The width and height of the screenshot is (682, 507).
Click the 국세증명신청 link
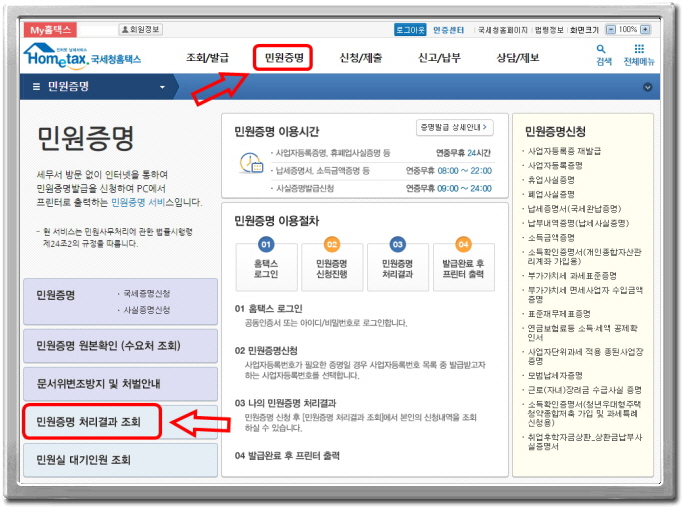[147, 294]
